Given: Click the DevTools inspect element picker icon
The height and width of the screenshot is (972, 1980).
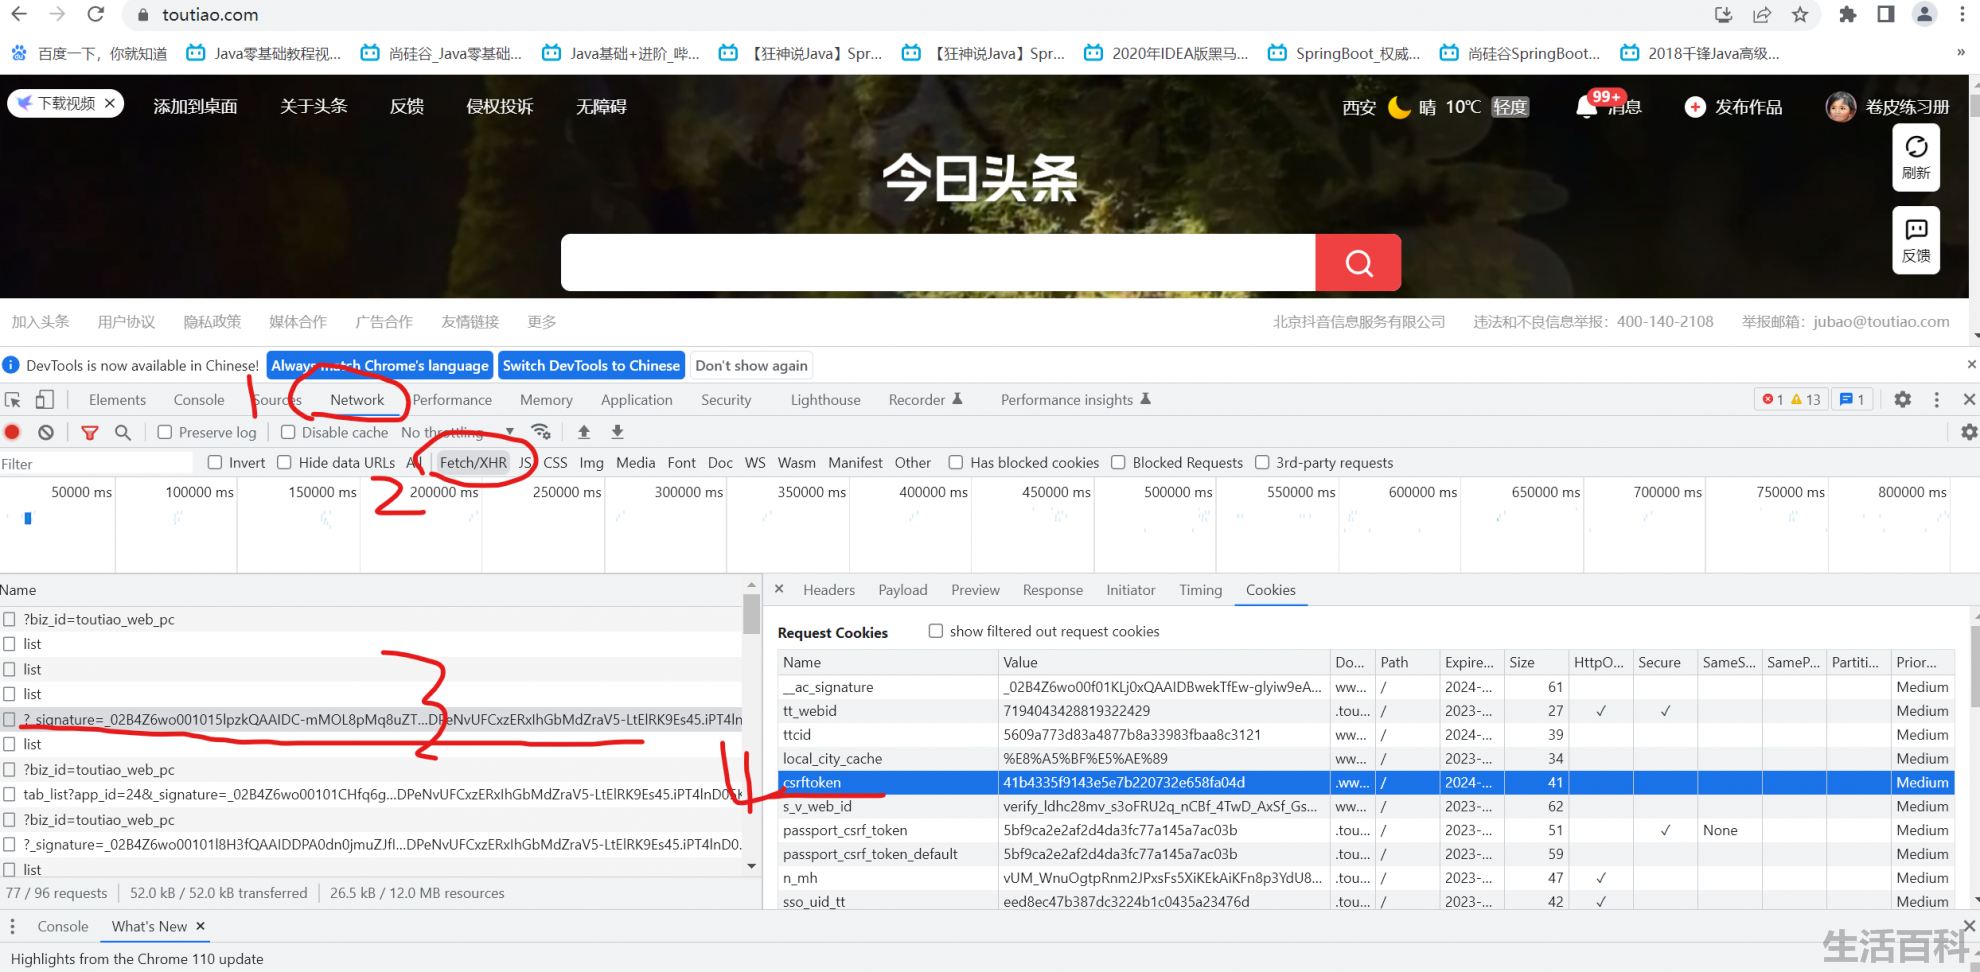Looking at the screenshot, I should [x=13, y=400].
